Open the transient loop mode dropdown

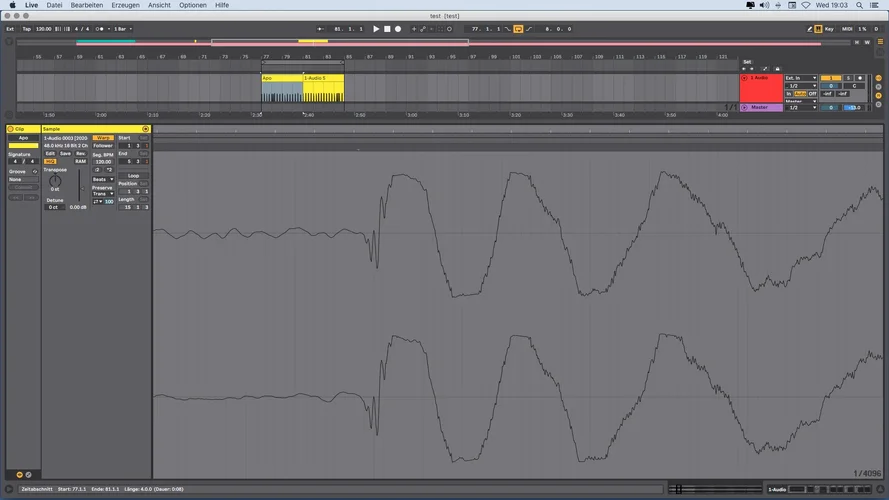click(x=98, y=201)
